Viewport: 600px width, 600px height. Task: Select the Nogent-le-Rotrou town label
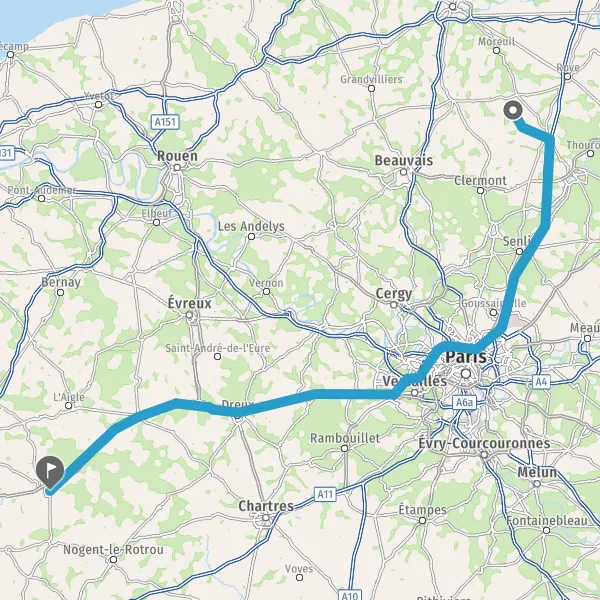(x=113, y=549)
